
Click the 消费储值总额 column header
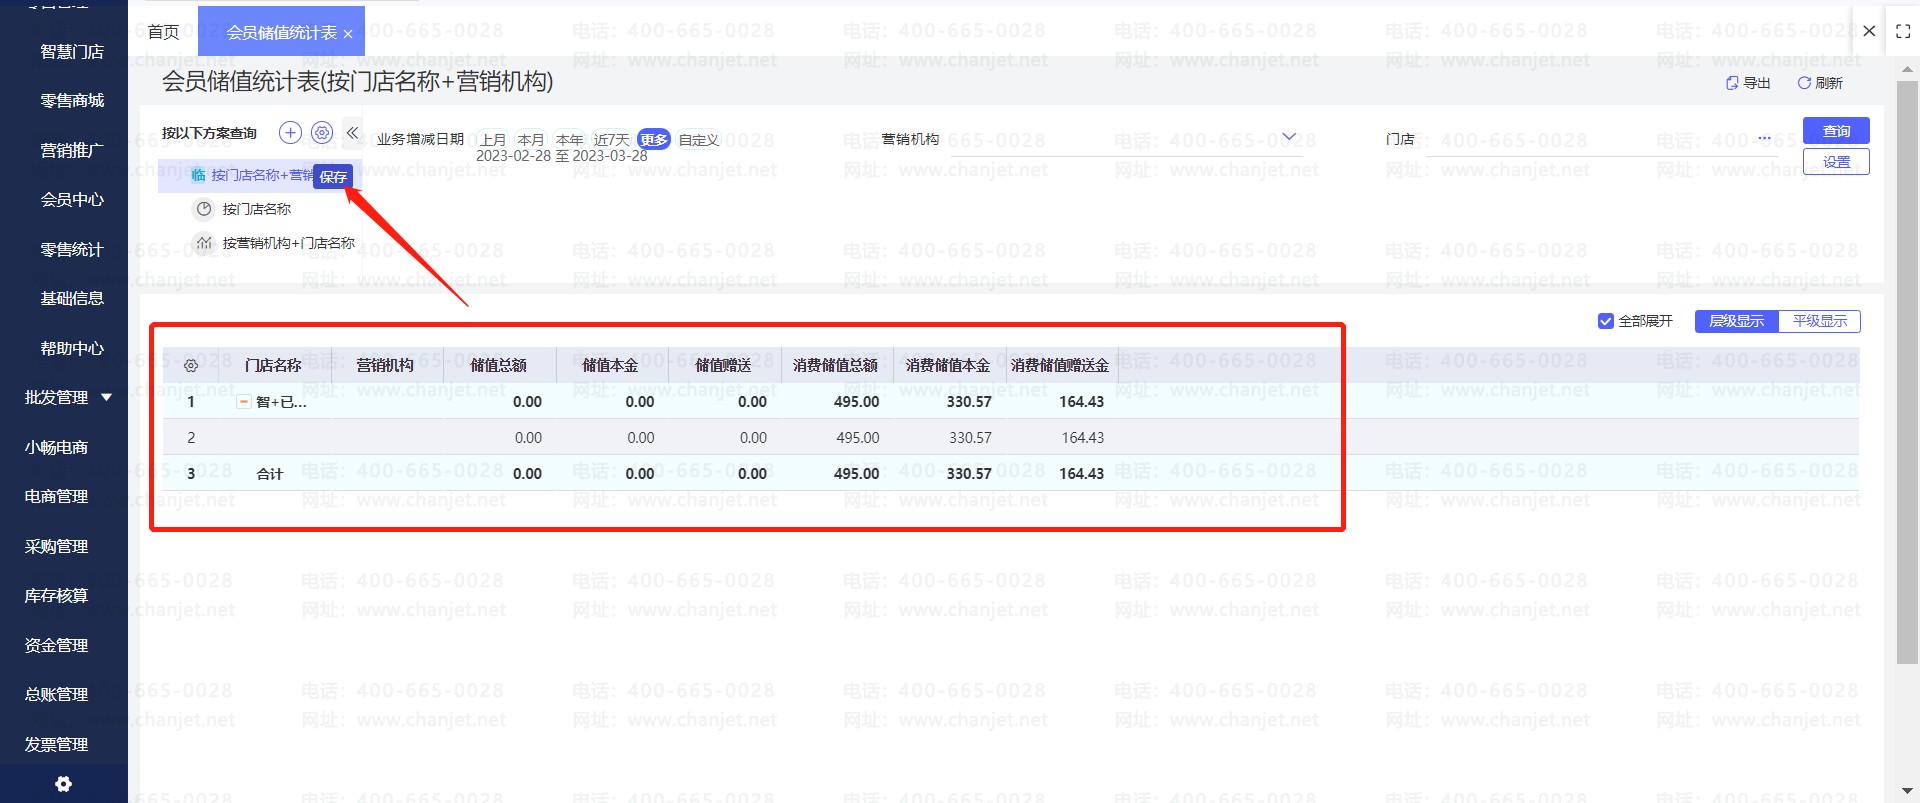tap(836, 366)
